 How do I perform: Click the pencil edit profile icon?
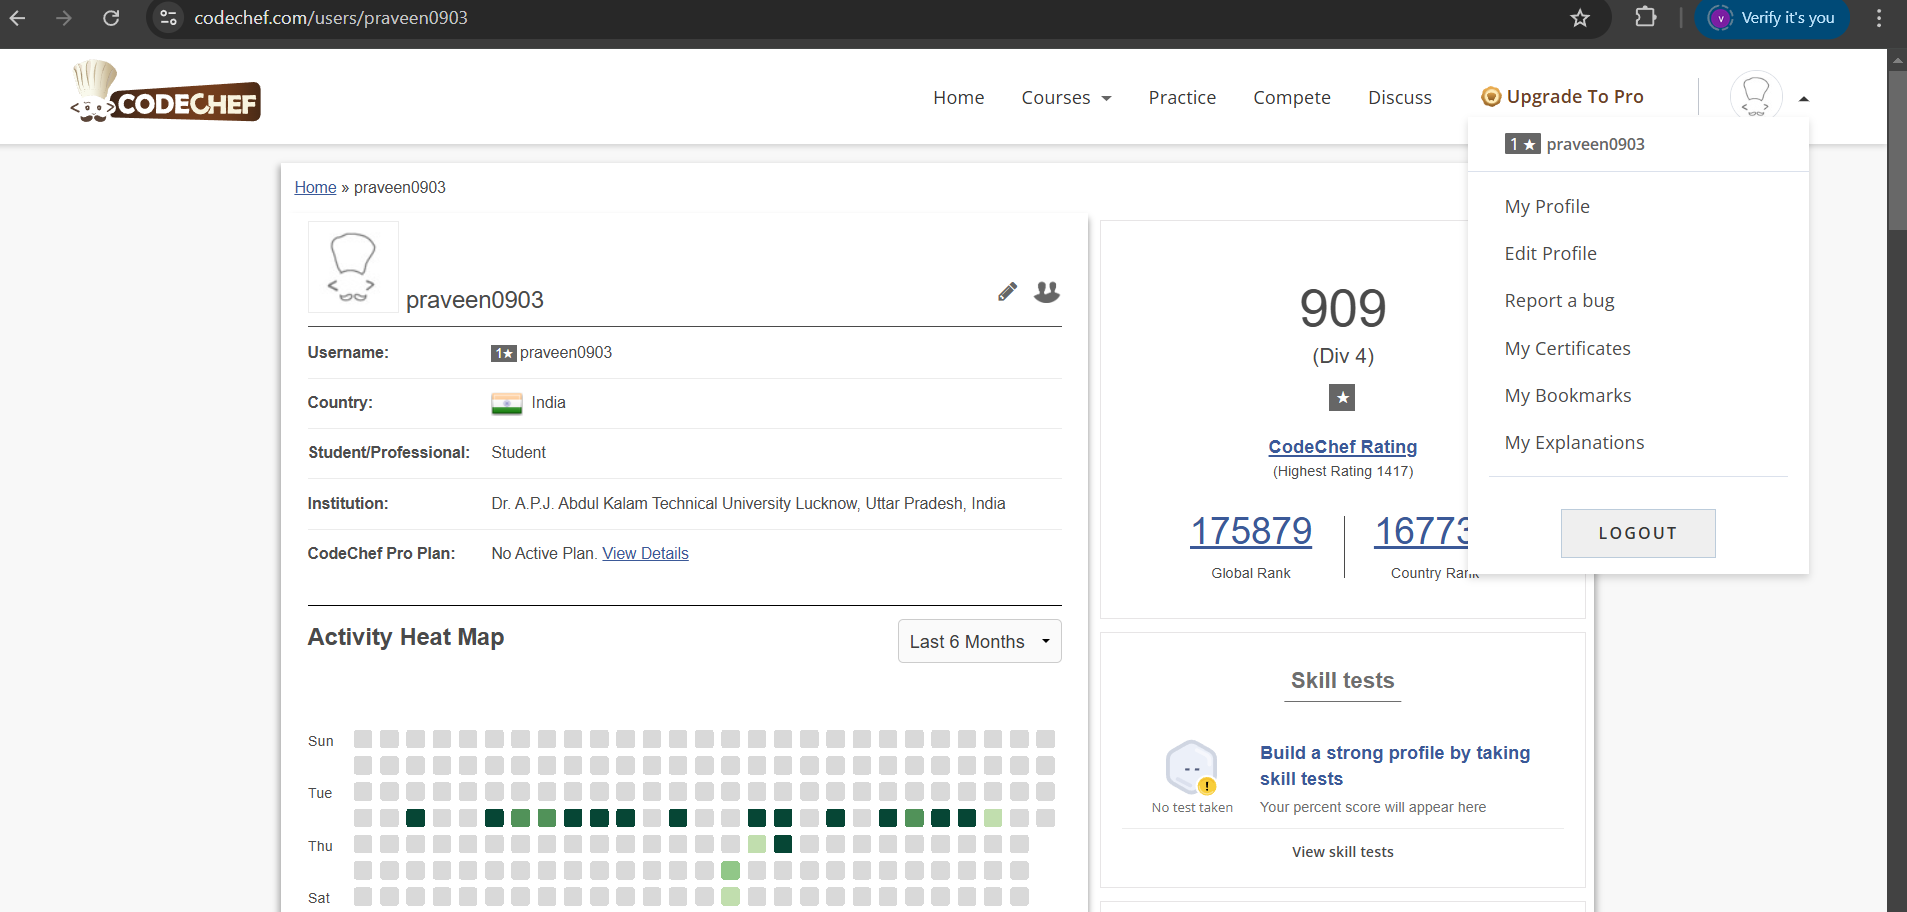click(x=1007, y=292)
